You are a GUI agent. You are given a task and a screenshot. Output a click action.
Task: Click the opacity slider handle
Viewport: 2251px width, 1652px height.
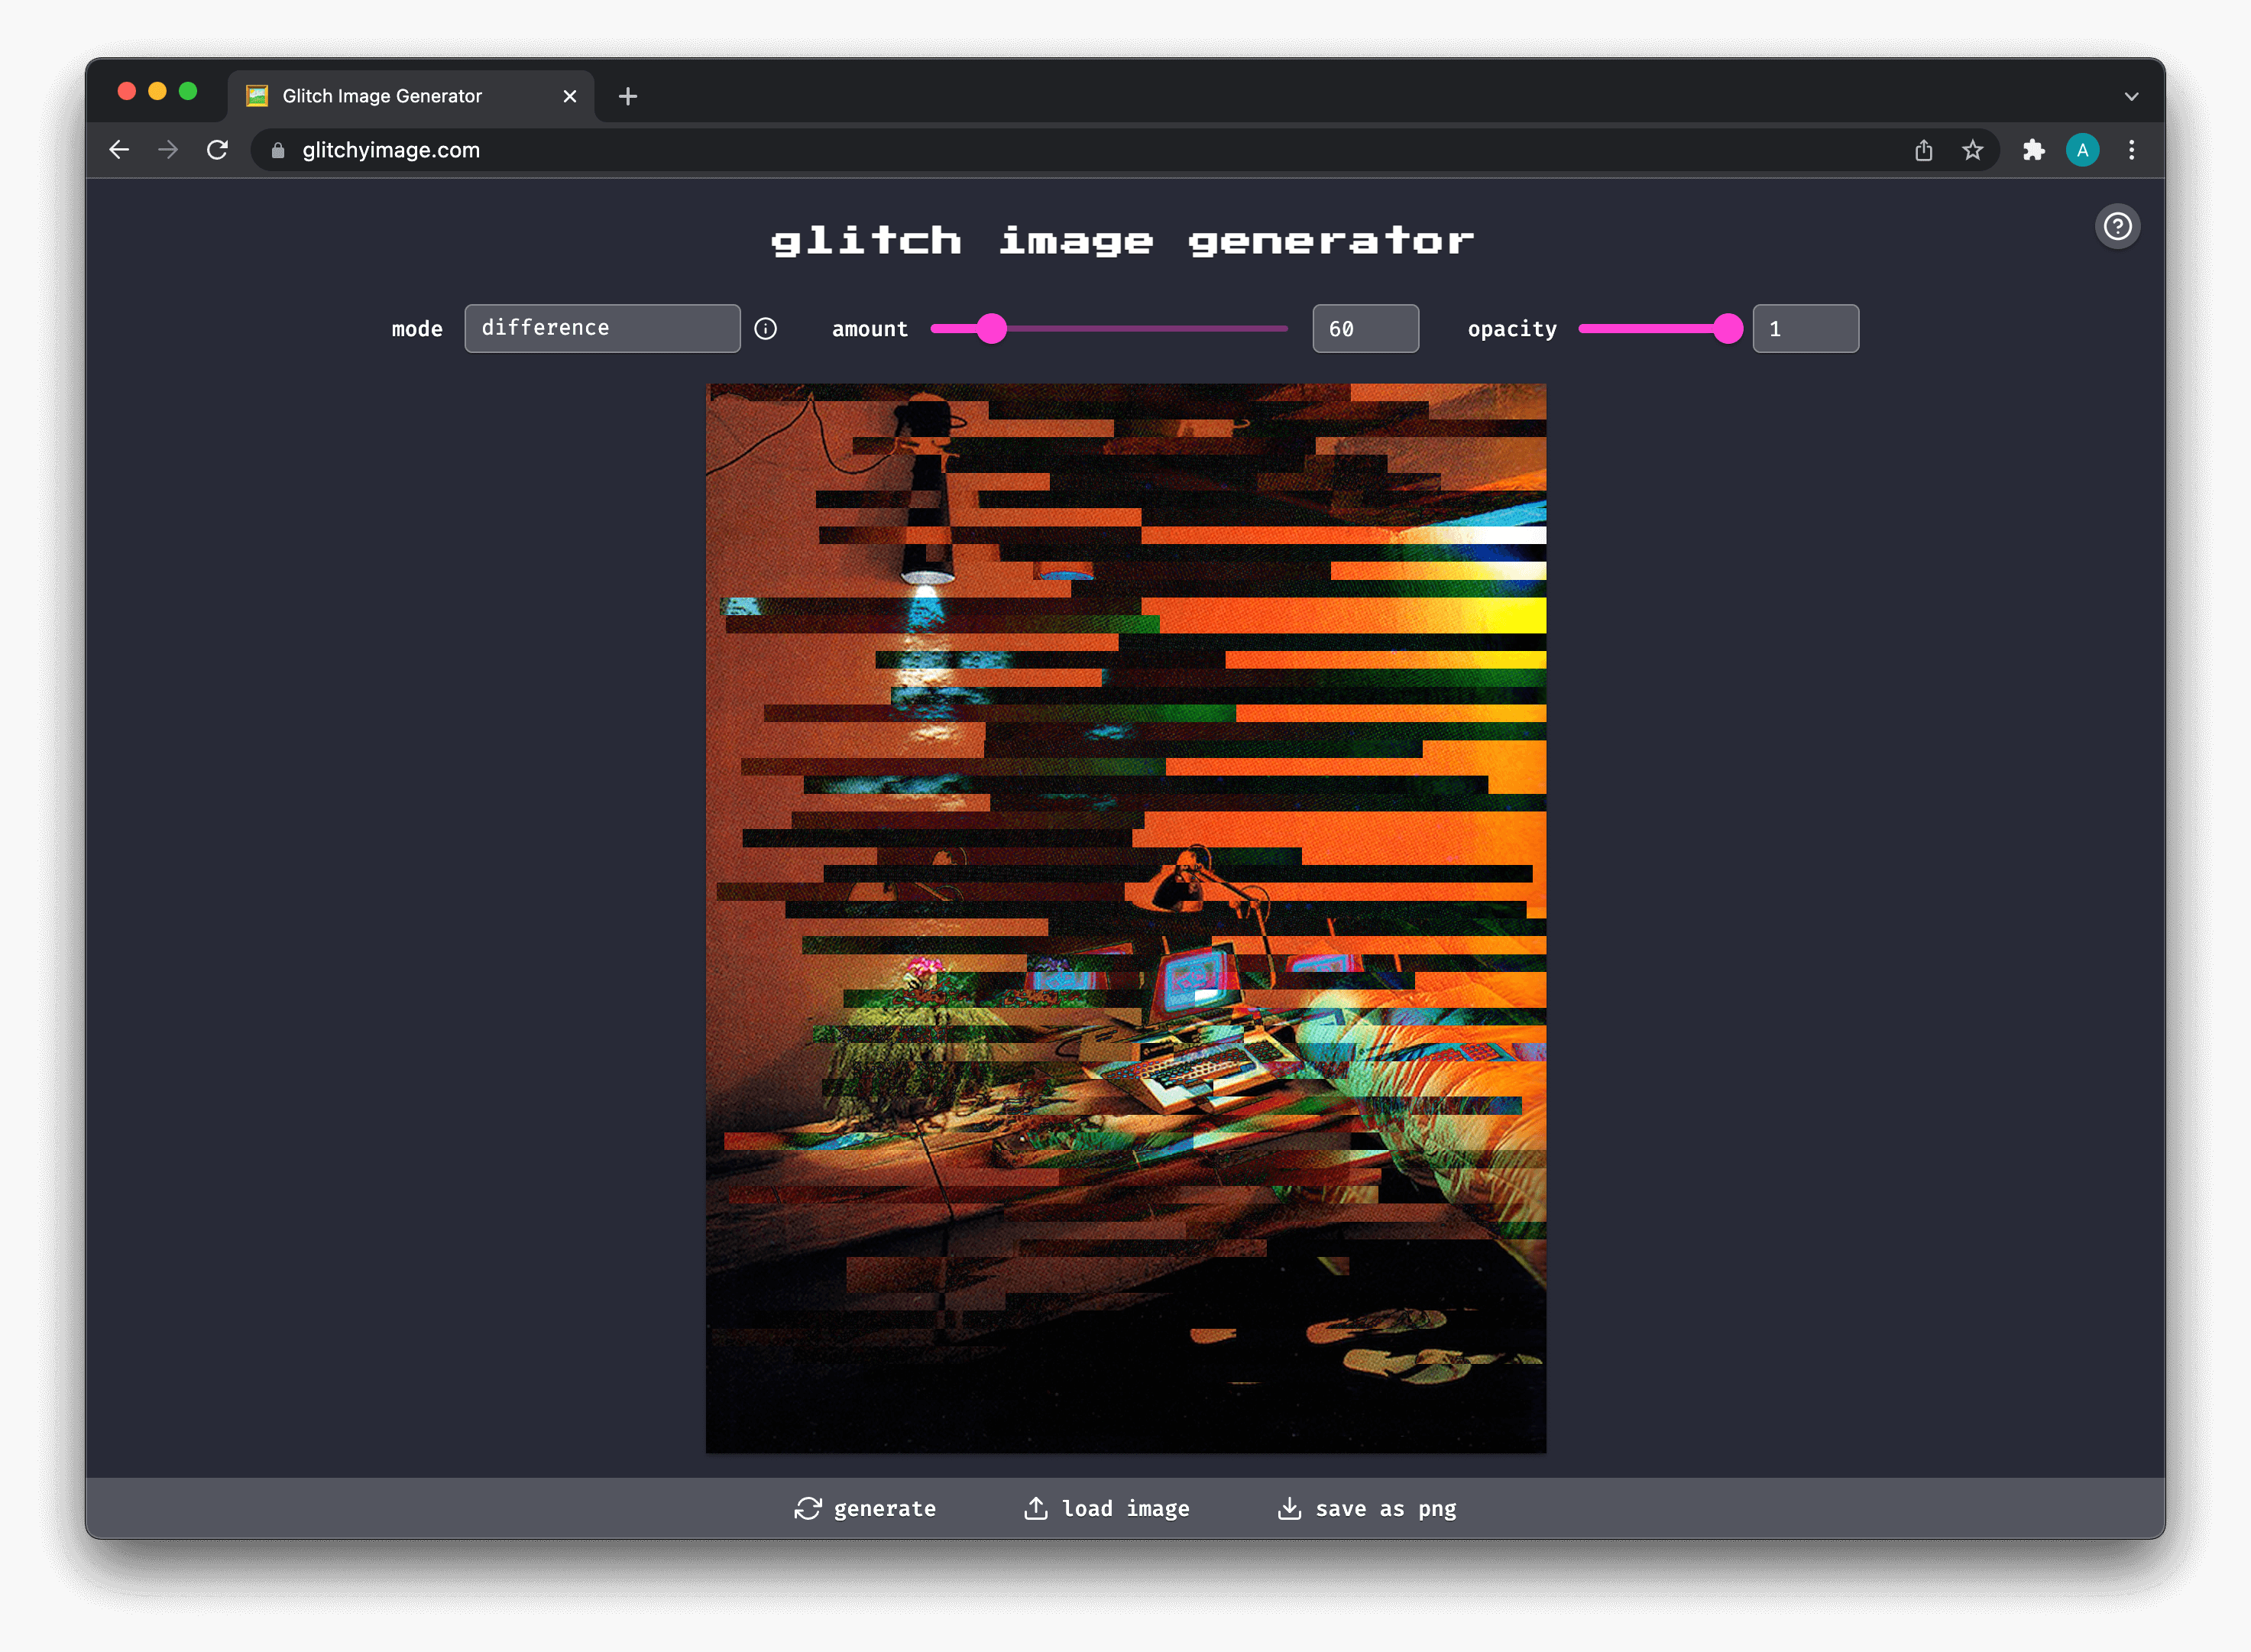[1727, 329]
